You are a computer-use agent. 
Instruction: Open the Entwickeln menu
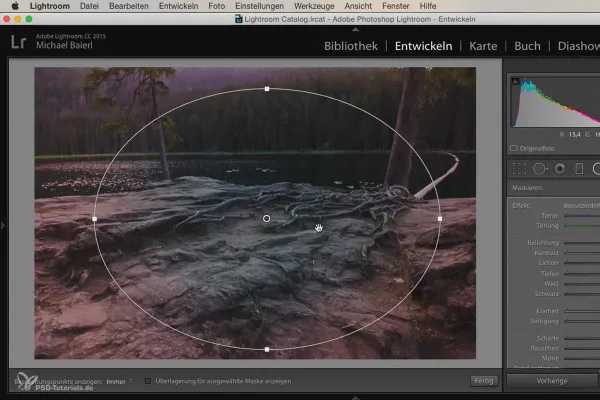pos(178,6)
